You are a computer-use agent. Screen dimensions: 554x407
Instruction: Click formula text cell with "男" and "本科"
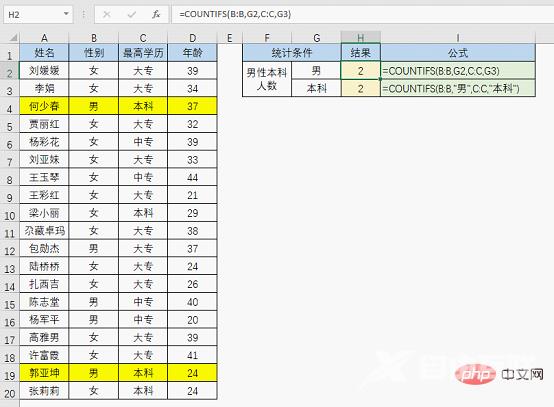click(x=458, y=88)
